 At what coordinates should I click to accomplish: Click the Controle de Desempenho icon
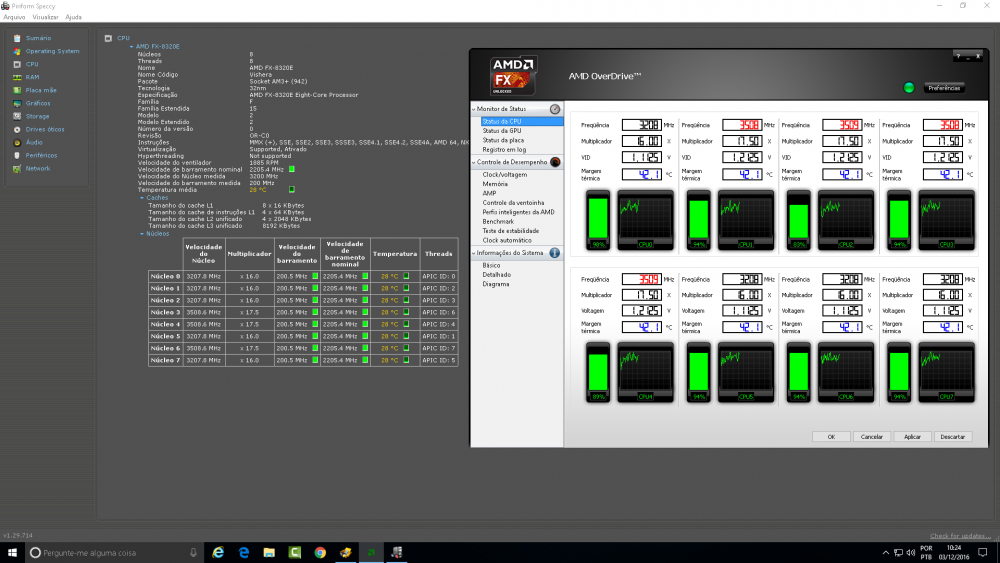pyautogui.click(x=555, y=162)
